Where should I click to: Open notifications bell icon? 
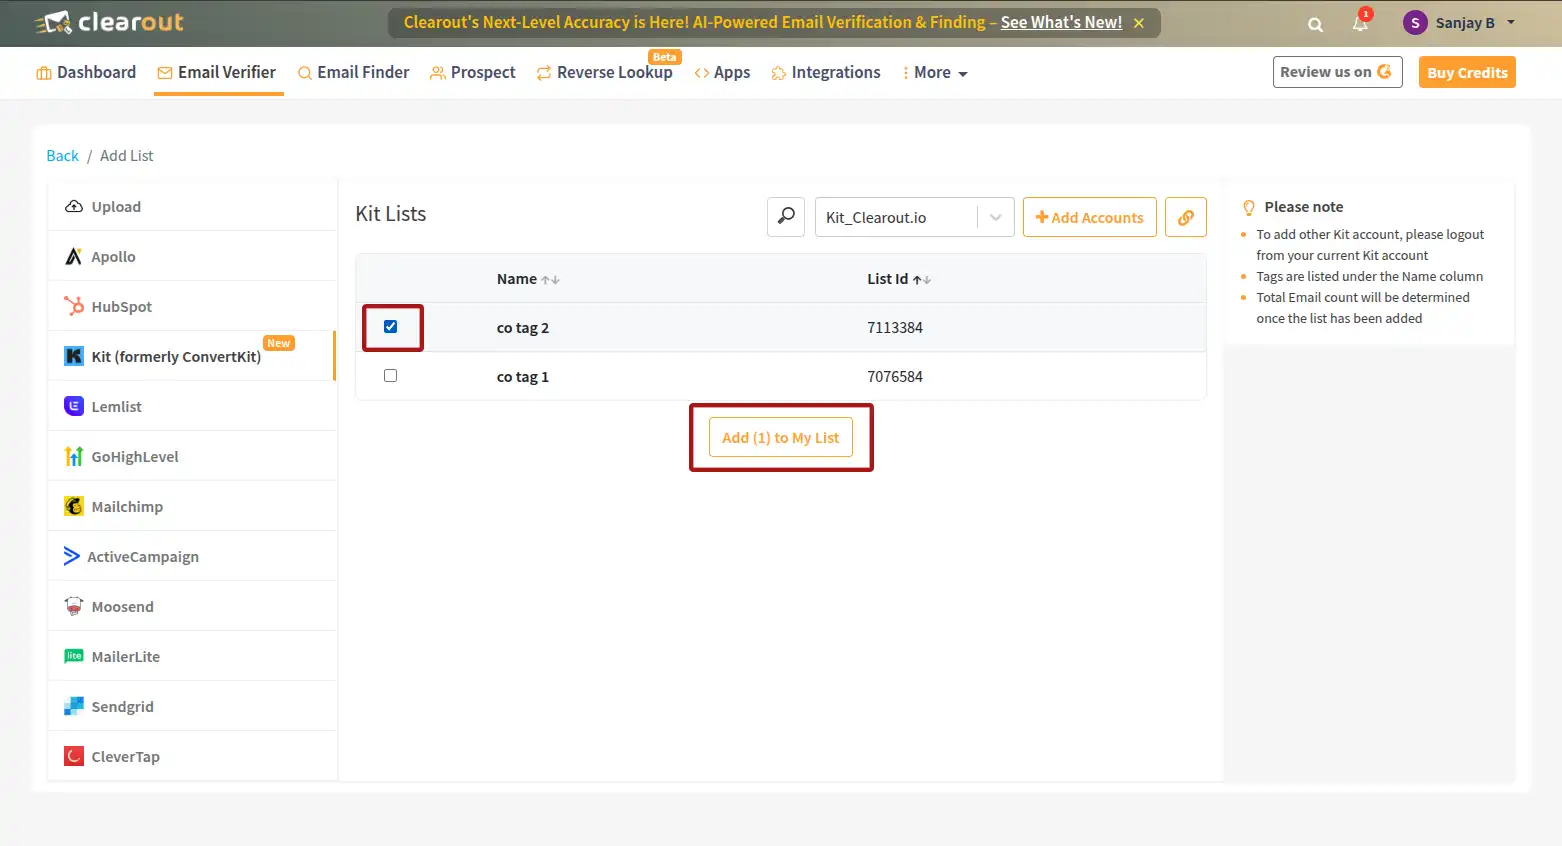pyautogui.click(x=1360, y=23)
